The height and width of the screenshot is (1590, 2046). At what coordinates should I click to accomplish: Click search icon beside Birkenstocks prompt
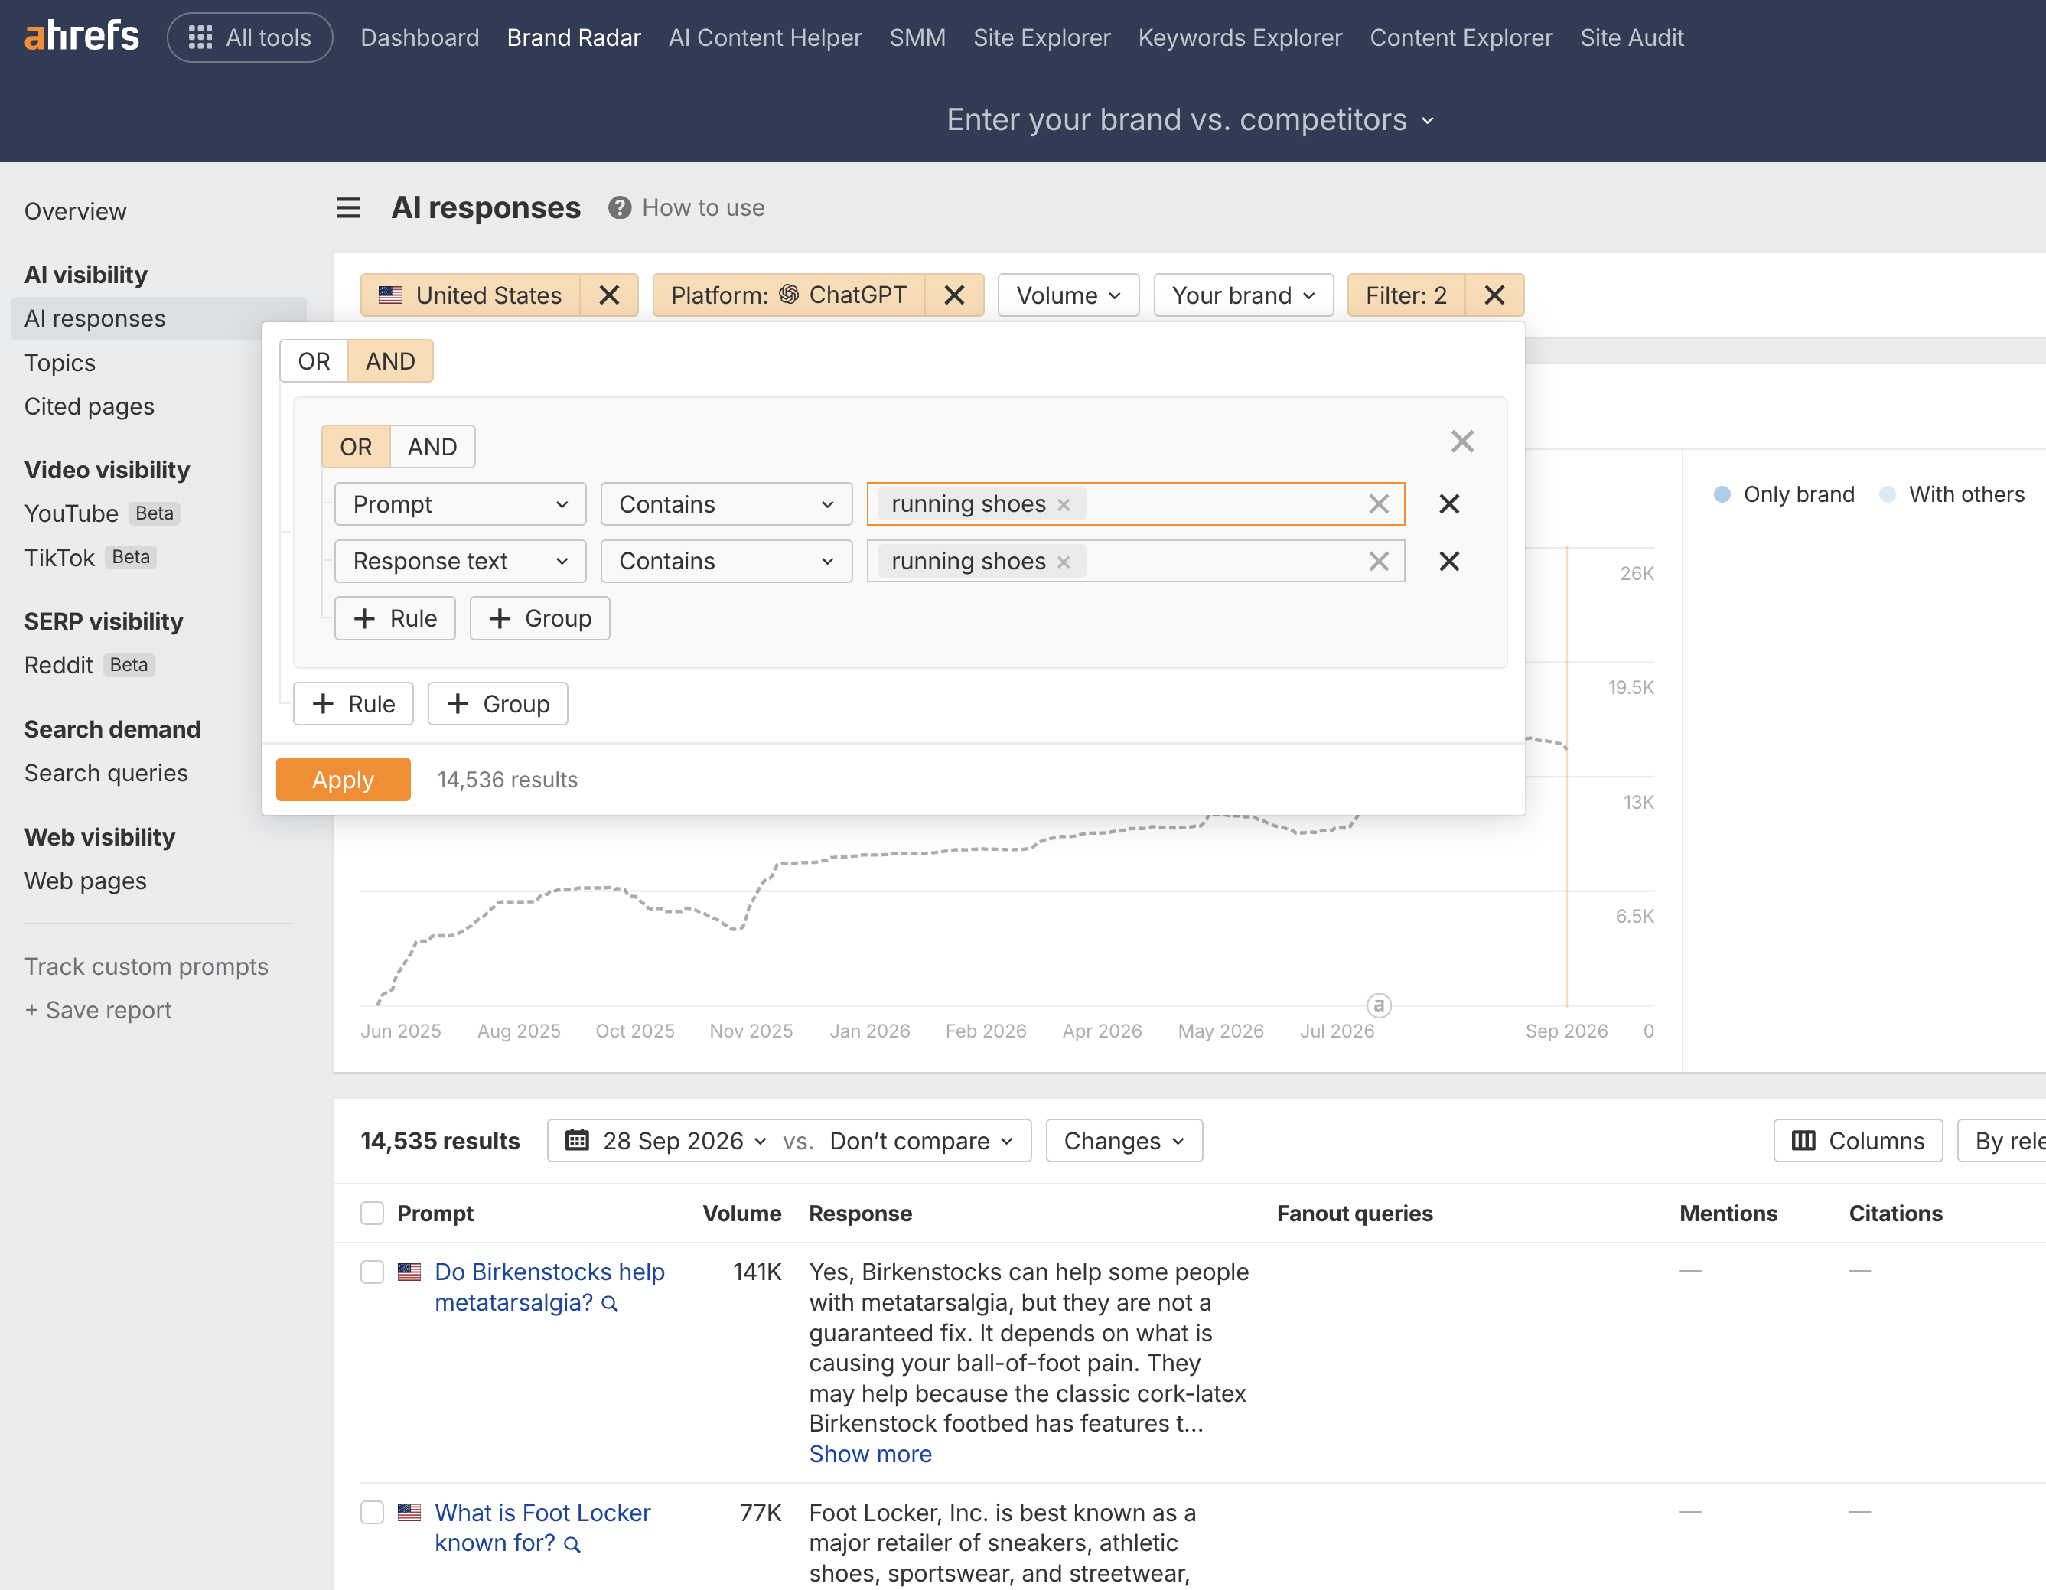pyautogui.click(x=610, y=1304)
